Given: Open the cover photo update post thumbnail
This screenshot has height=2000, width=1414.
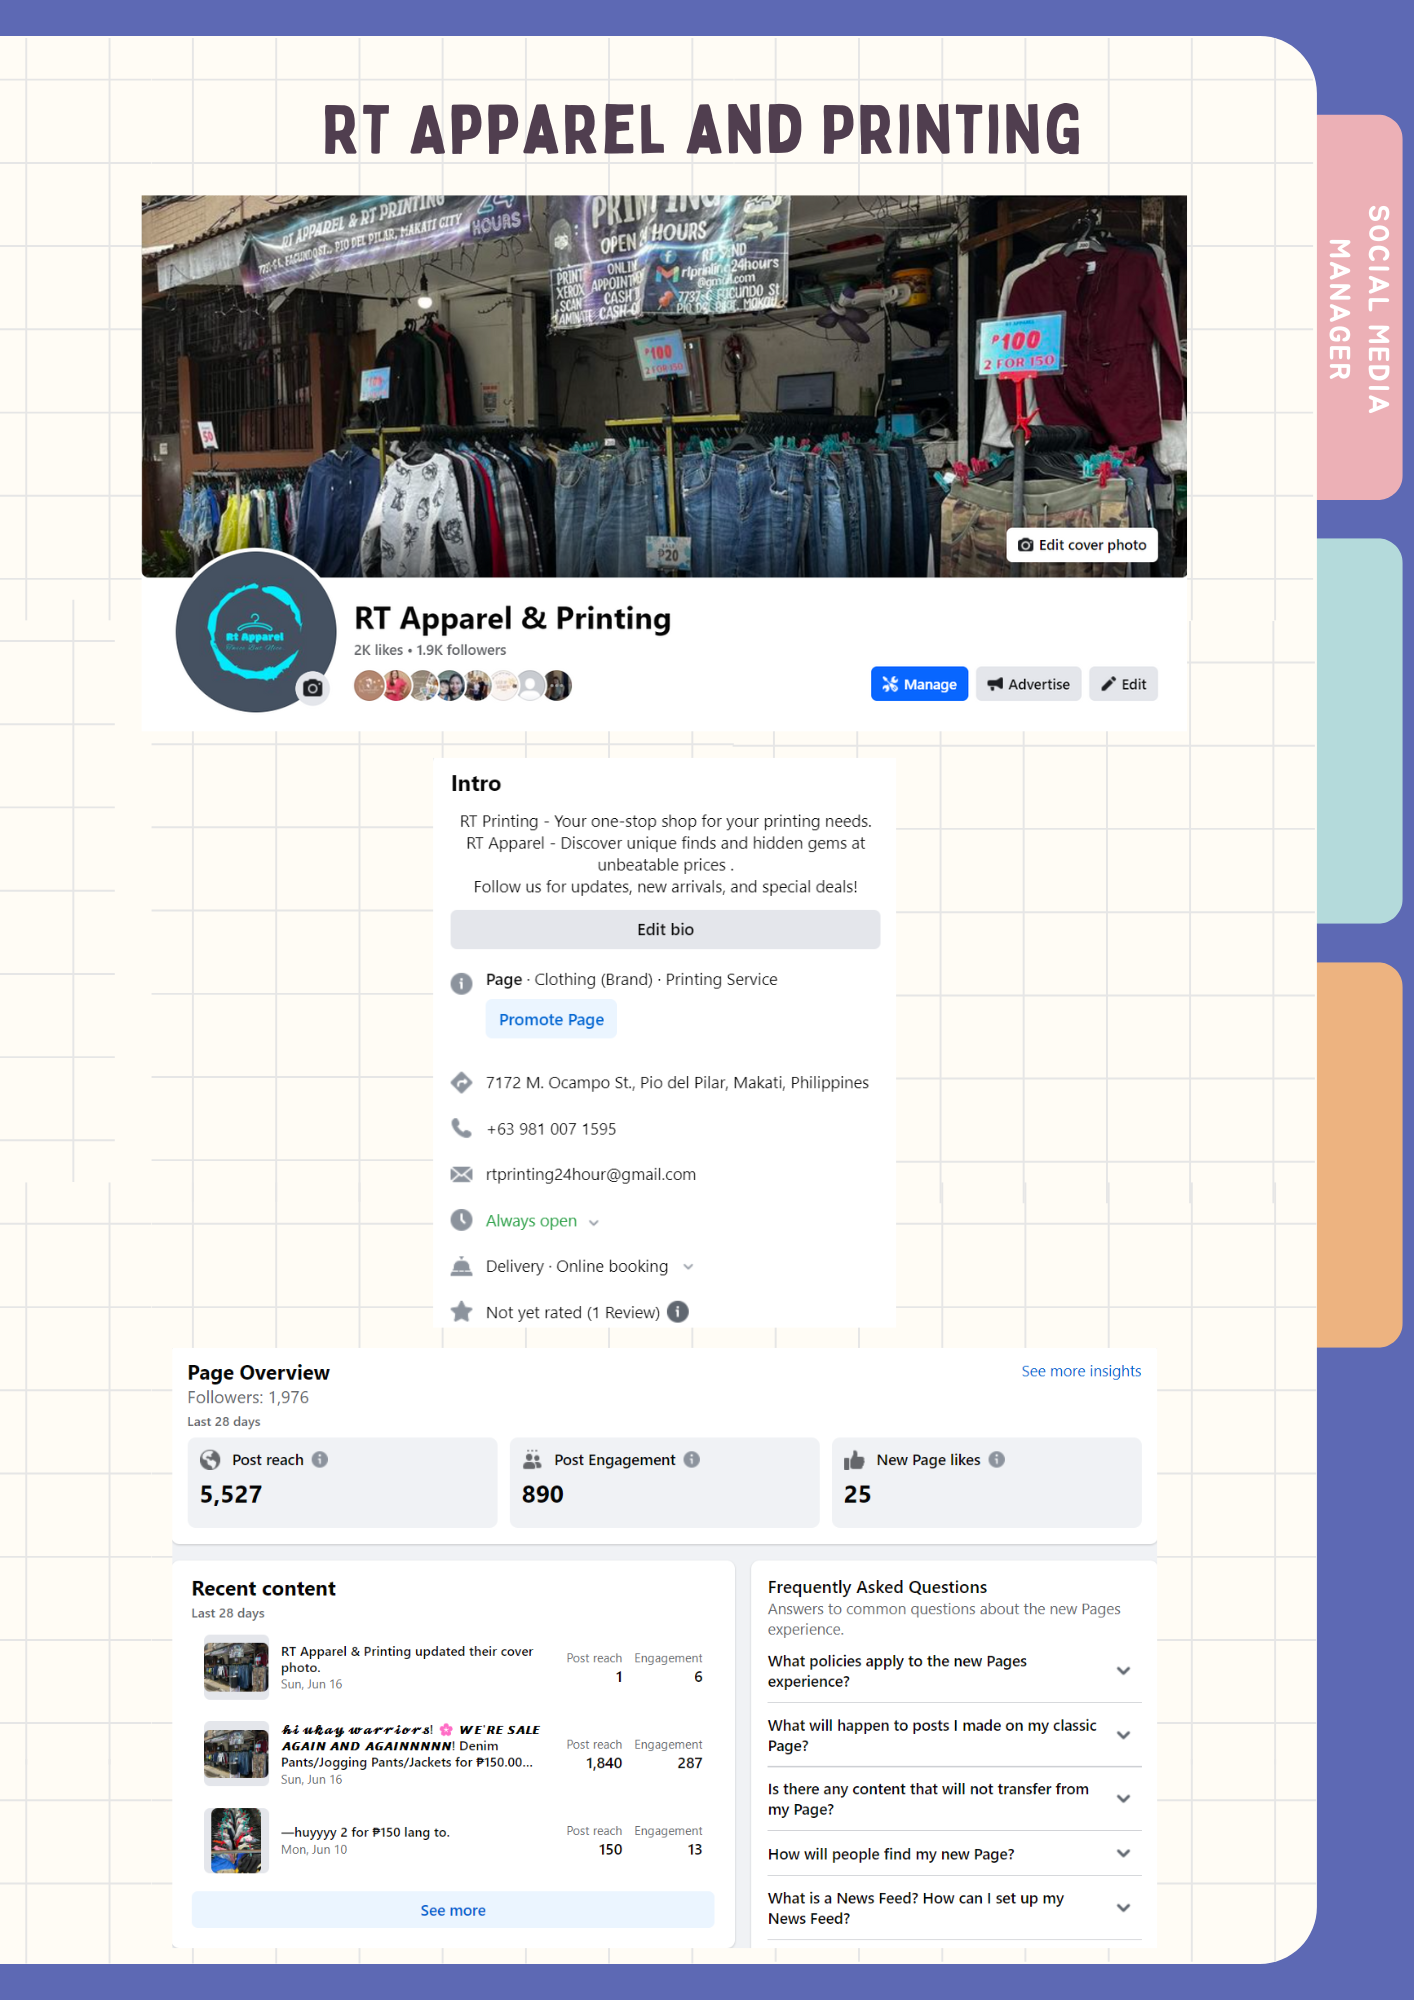Looking at the screenshot, I should pos(236,1667).
